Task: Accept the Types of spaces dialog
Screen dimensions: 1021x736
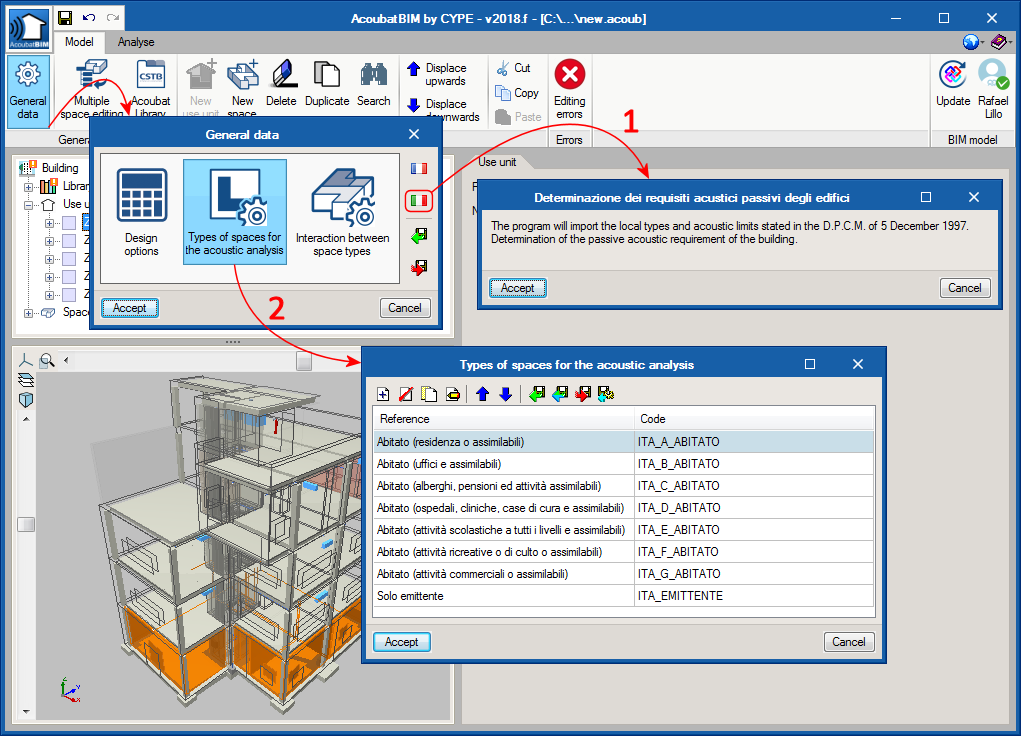Action: 402,642
